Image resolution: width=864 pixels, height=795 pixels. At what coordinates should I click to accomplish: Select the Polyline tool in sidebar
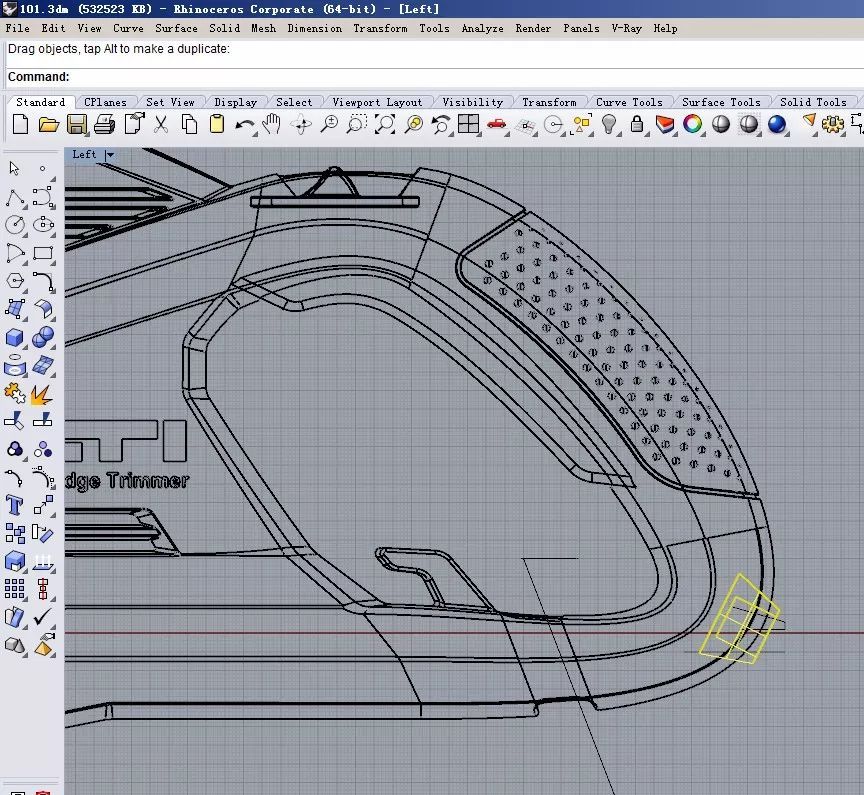pos(15,197)
